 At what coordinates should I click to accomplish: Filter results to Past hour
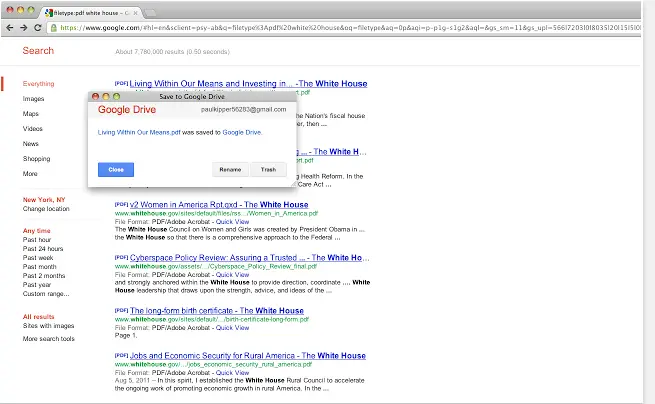pyautogui.click(x=37, y=240)
